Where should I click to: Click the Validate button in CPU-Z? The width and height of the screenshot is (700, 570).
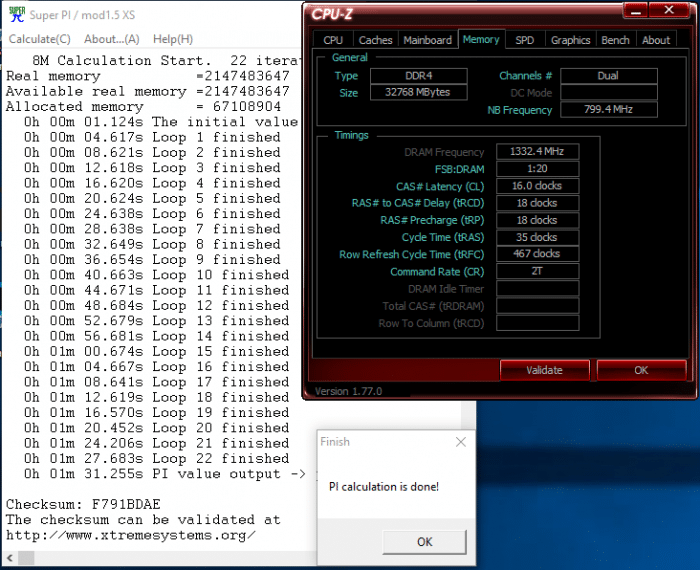[x=545, y=370]
